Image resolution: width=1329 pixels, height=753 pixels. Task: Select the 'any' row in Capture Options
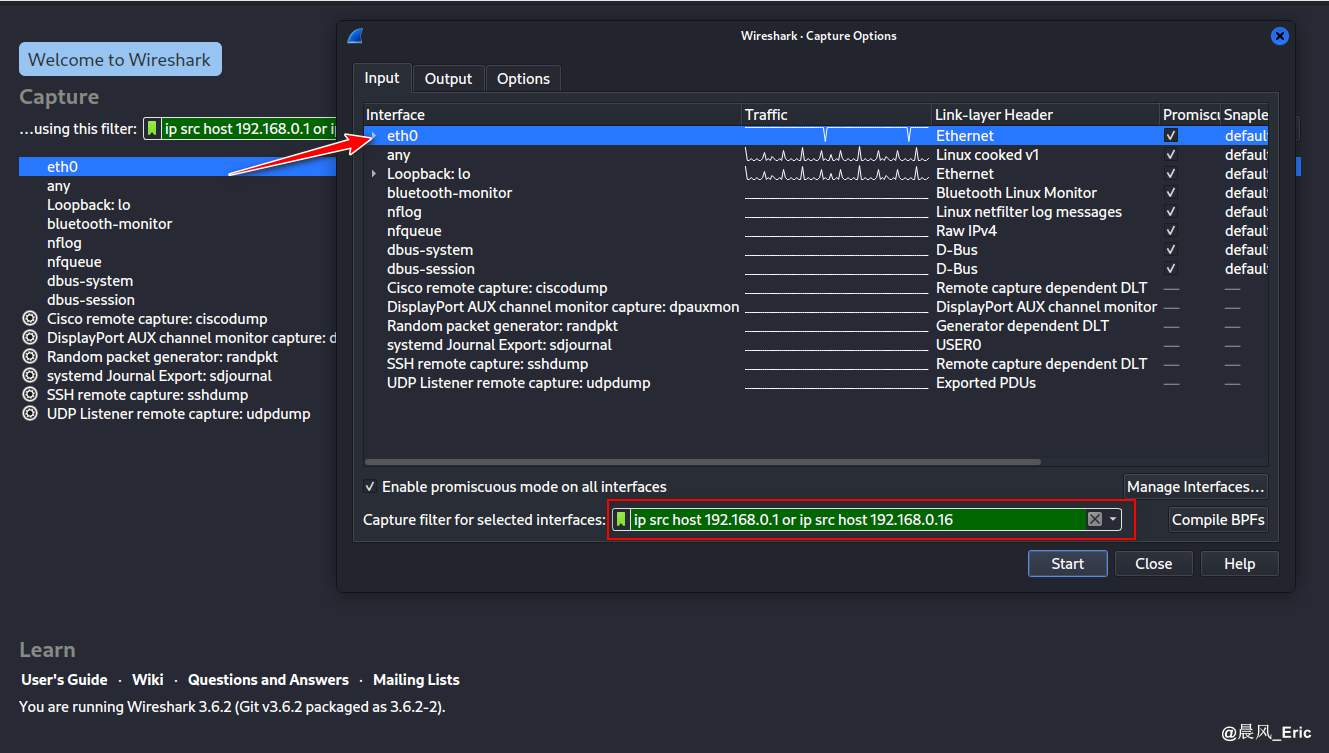816,155
